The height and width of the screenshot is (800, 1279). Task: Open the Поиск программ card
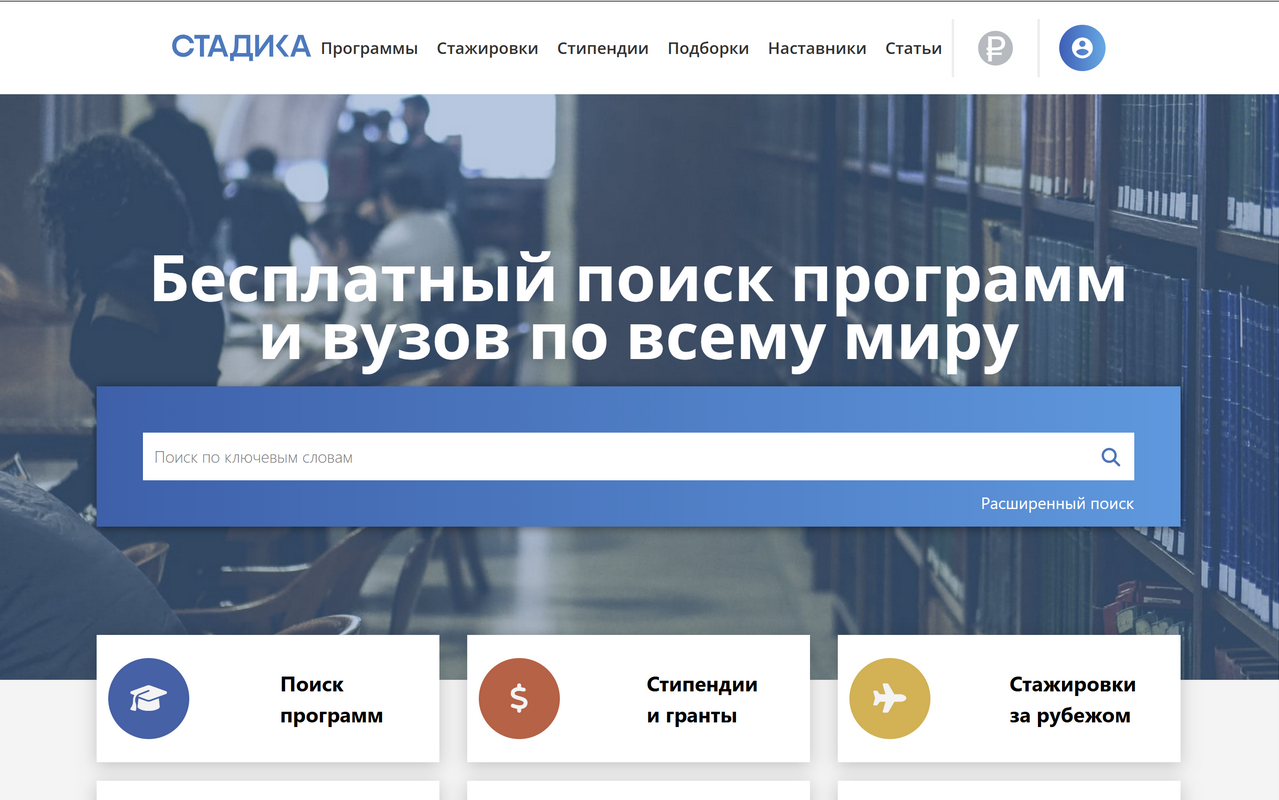(x=268, y=698)
